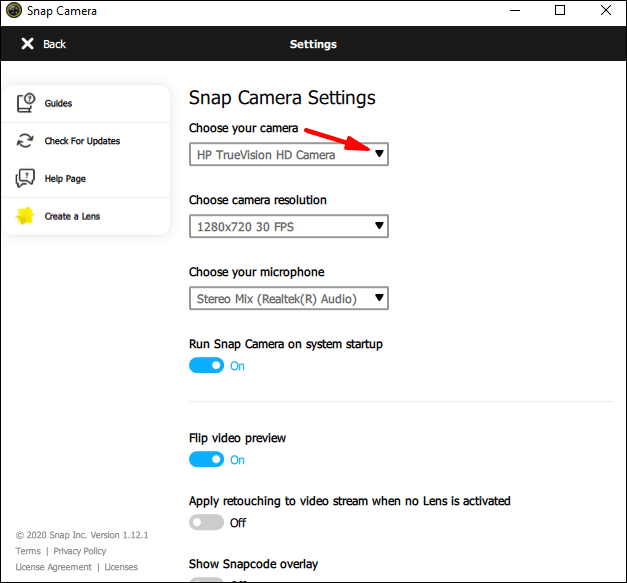The height and width of the screenshot is (583, 627).
Task: Toggle Run Snap Camera on system startup
Action: 206,365
